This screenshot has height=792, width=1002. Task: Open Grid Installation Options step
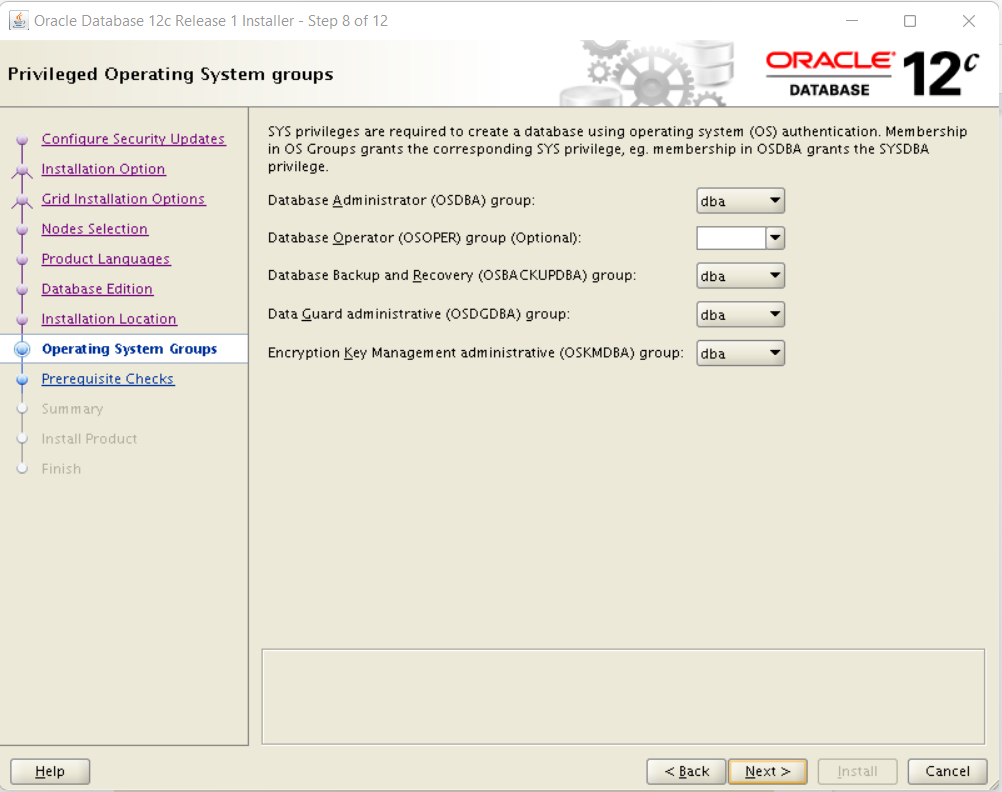123,199
